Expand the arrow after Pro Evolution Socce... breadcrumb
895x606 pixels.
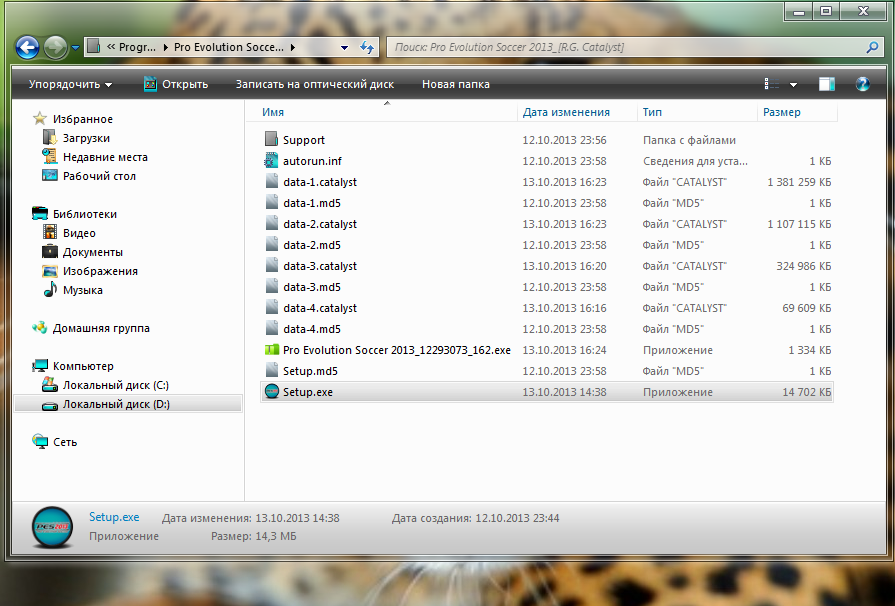(x=292, y=47)
